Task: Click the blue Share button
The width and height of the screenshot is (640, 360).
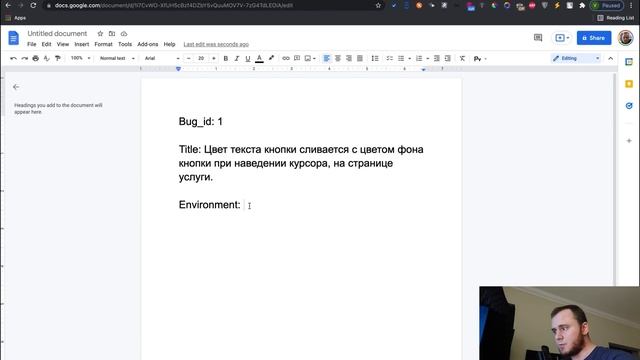Action: [594, 38]
